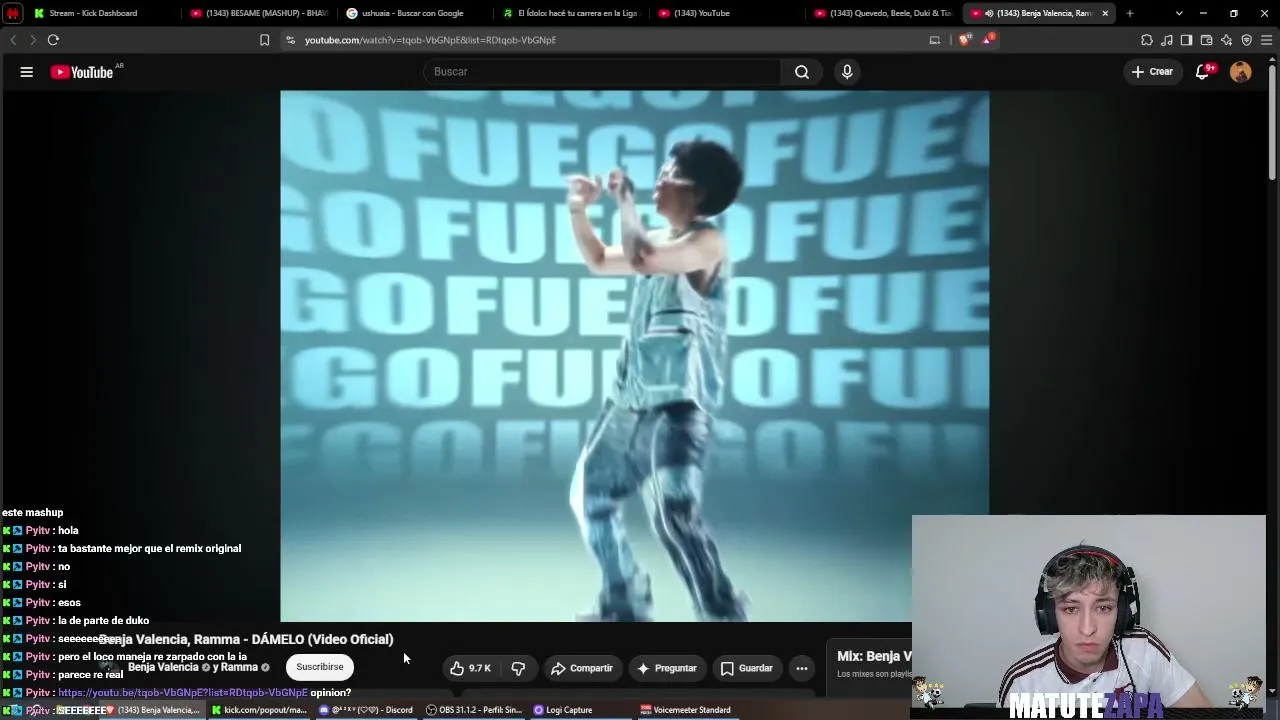
Task: Click the video player to pause playback
Action: click(635, 356)
